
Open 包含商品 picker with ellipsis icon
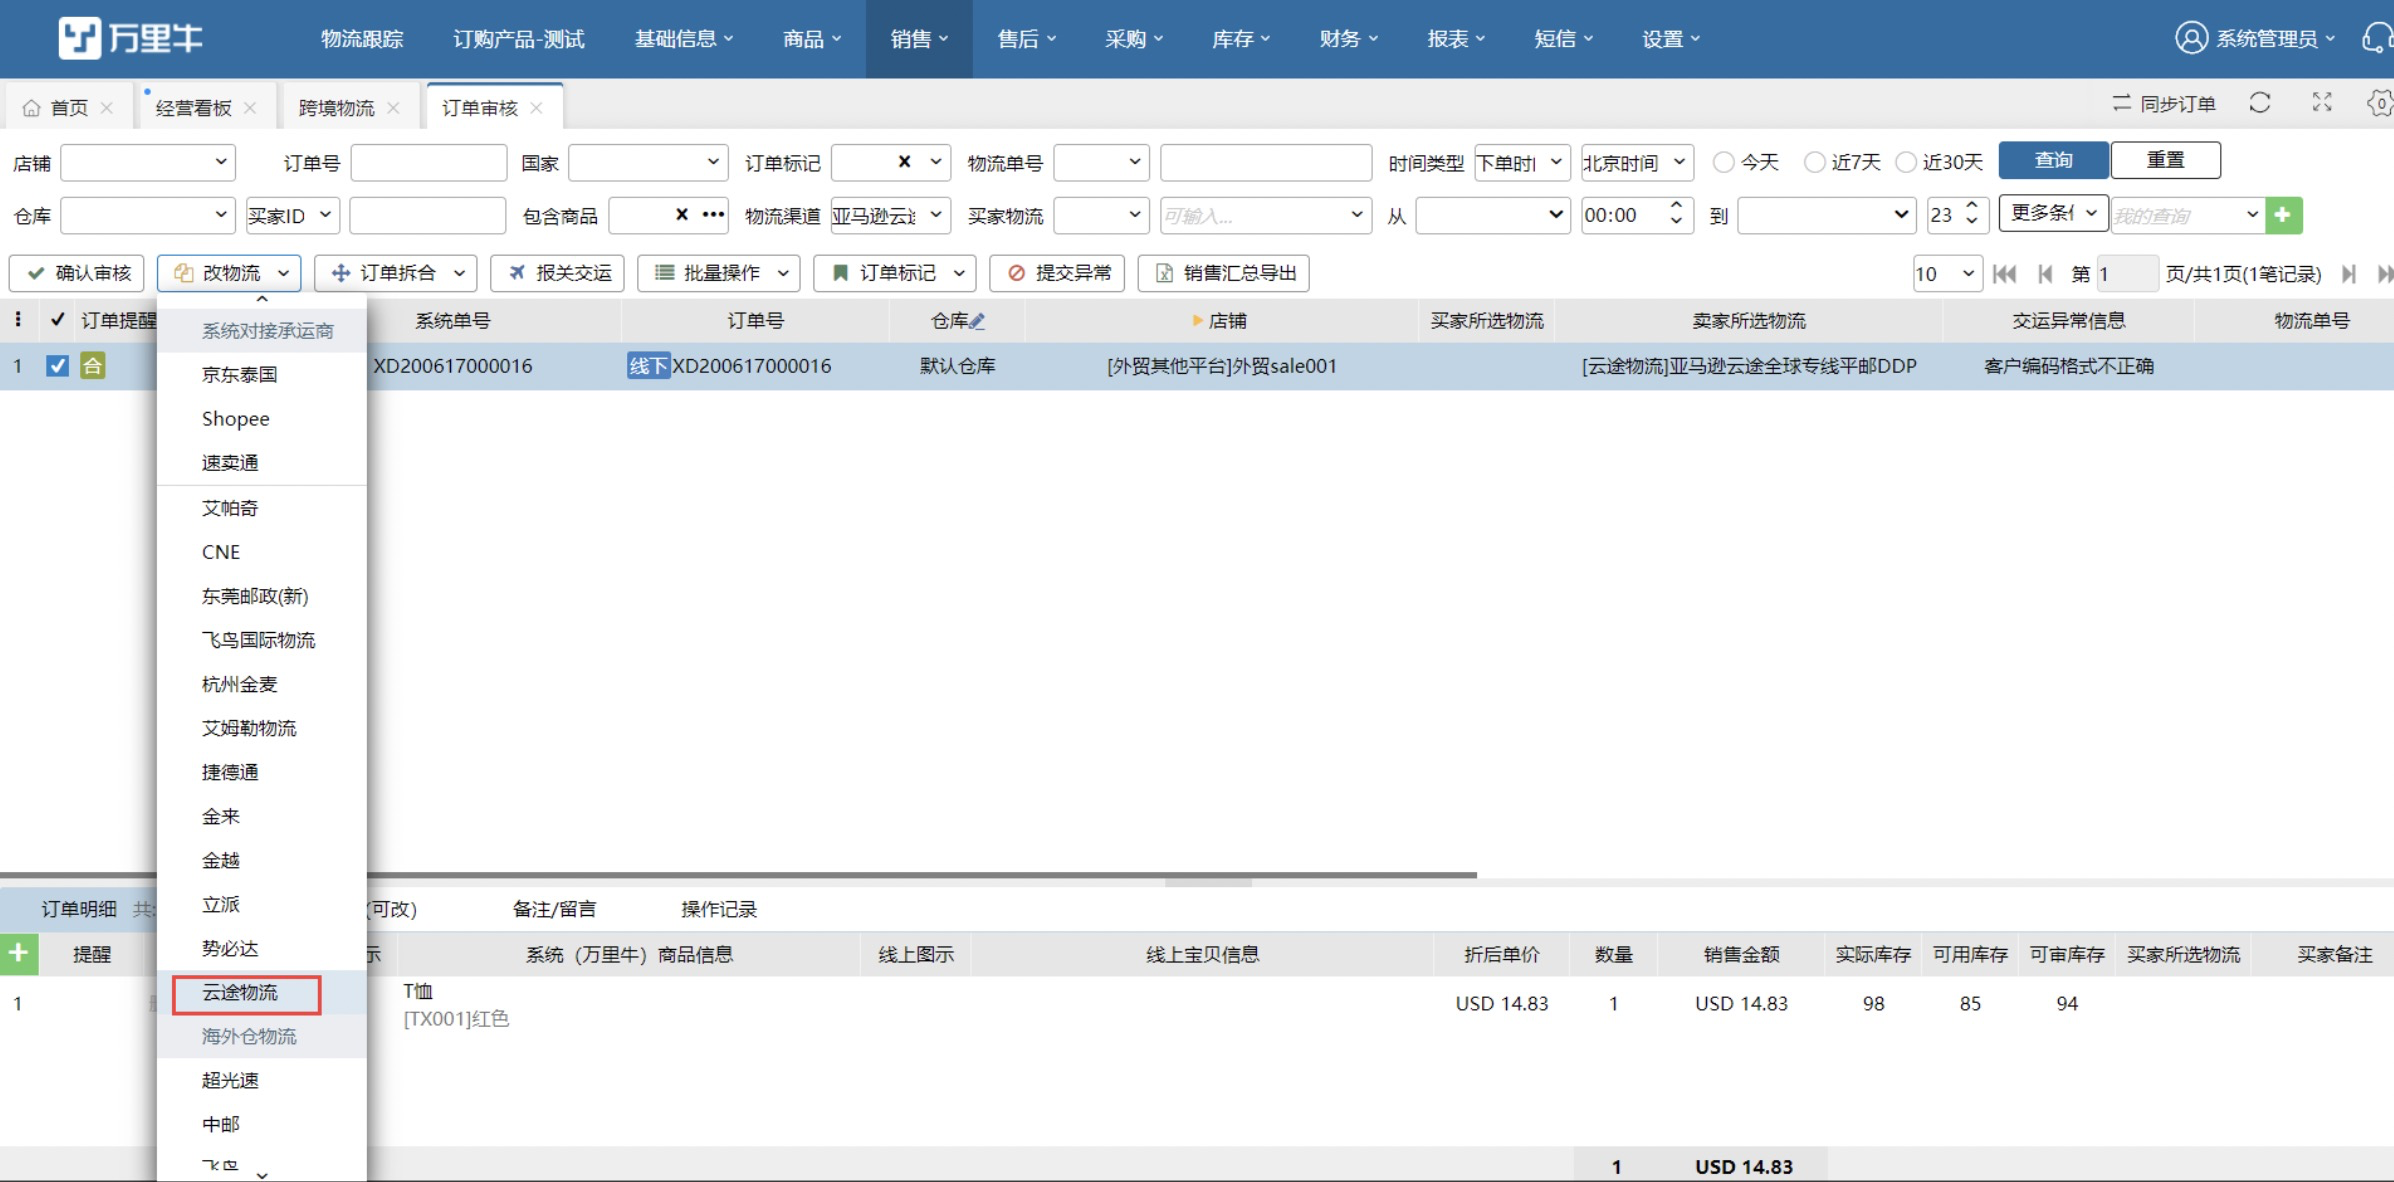point(713,214)
